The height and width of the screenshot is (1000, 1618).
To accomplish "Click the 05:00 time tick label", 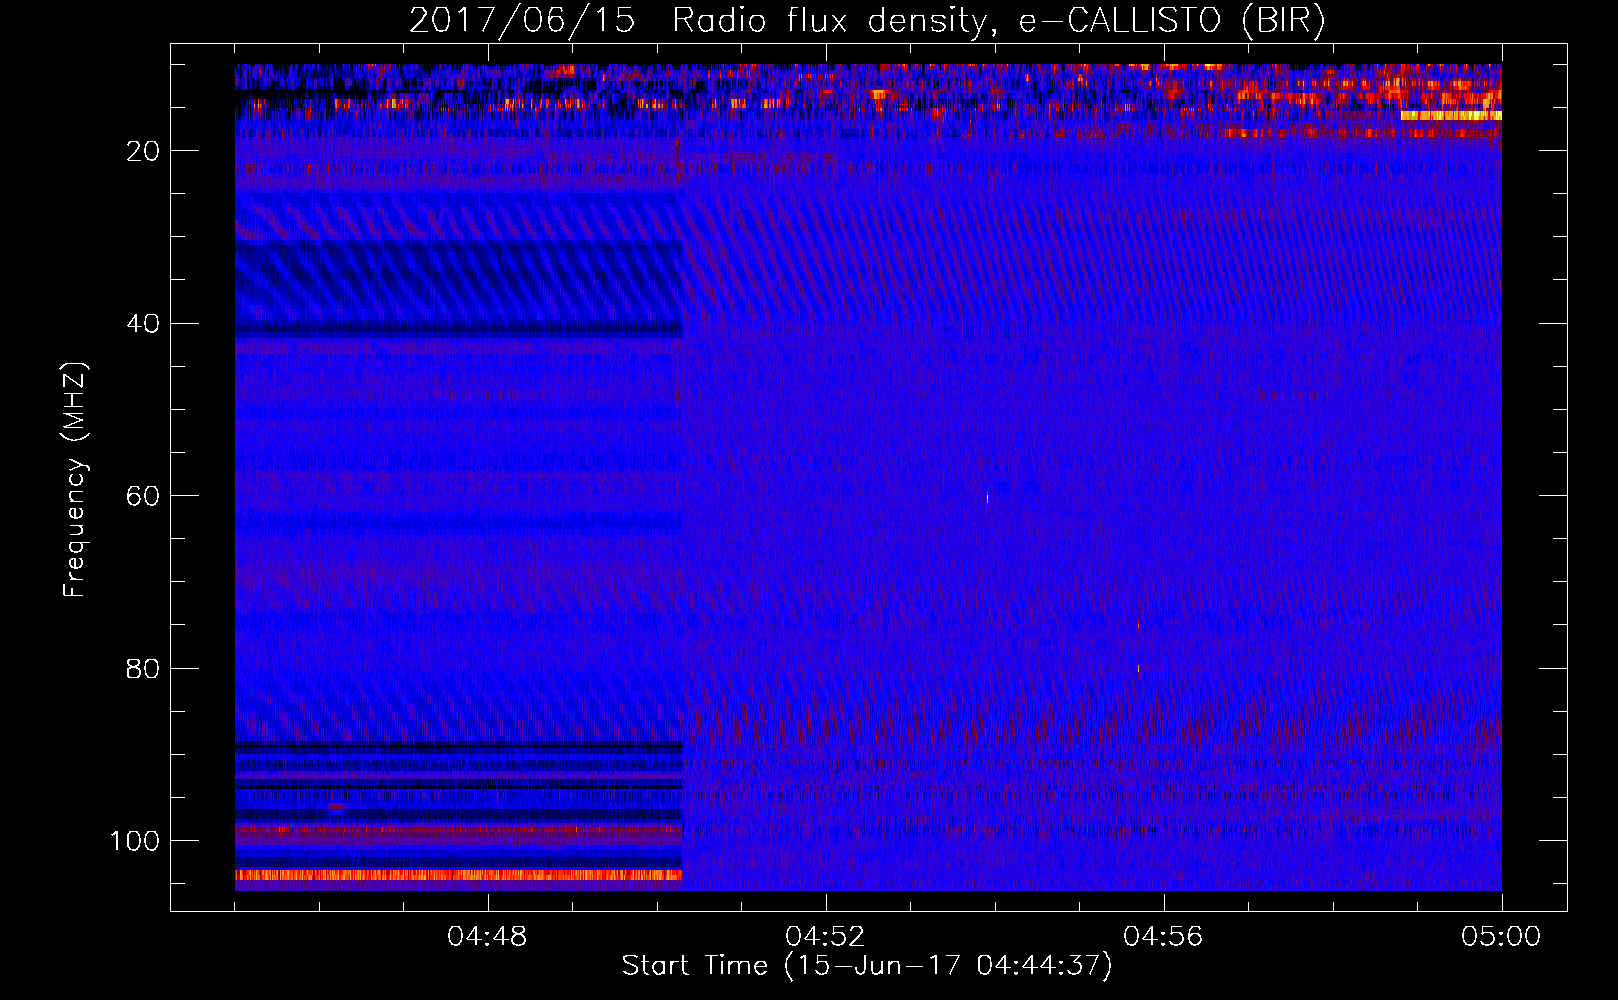I will tap(1501, 937).
